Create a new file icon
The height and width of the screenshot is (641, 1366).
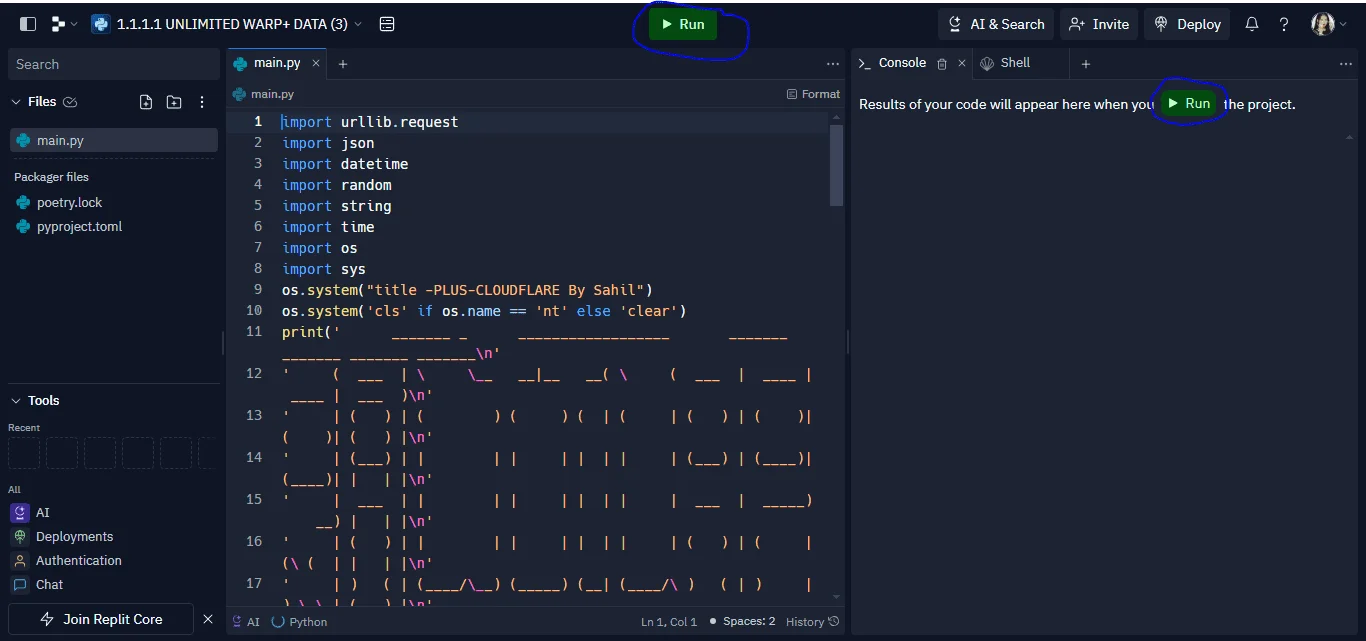(146, 102)
